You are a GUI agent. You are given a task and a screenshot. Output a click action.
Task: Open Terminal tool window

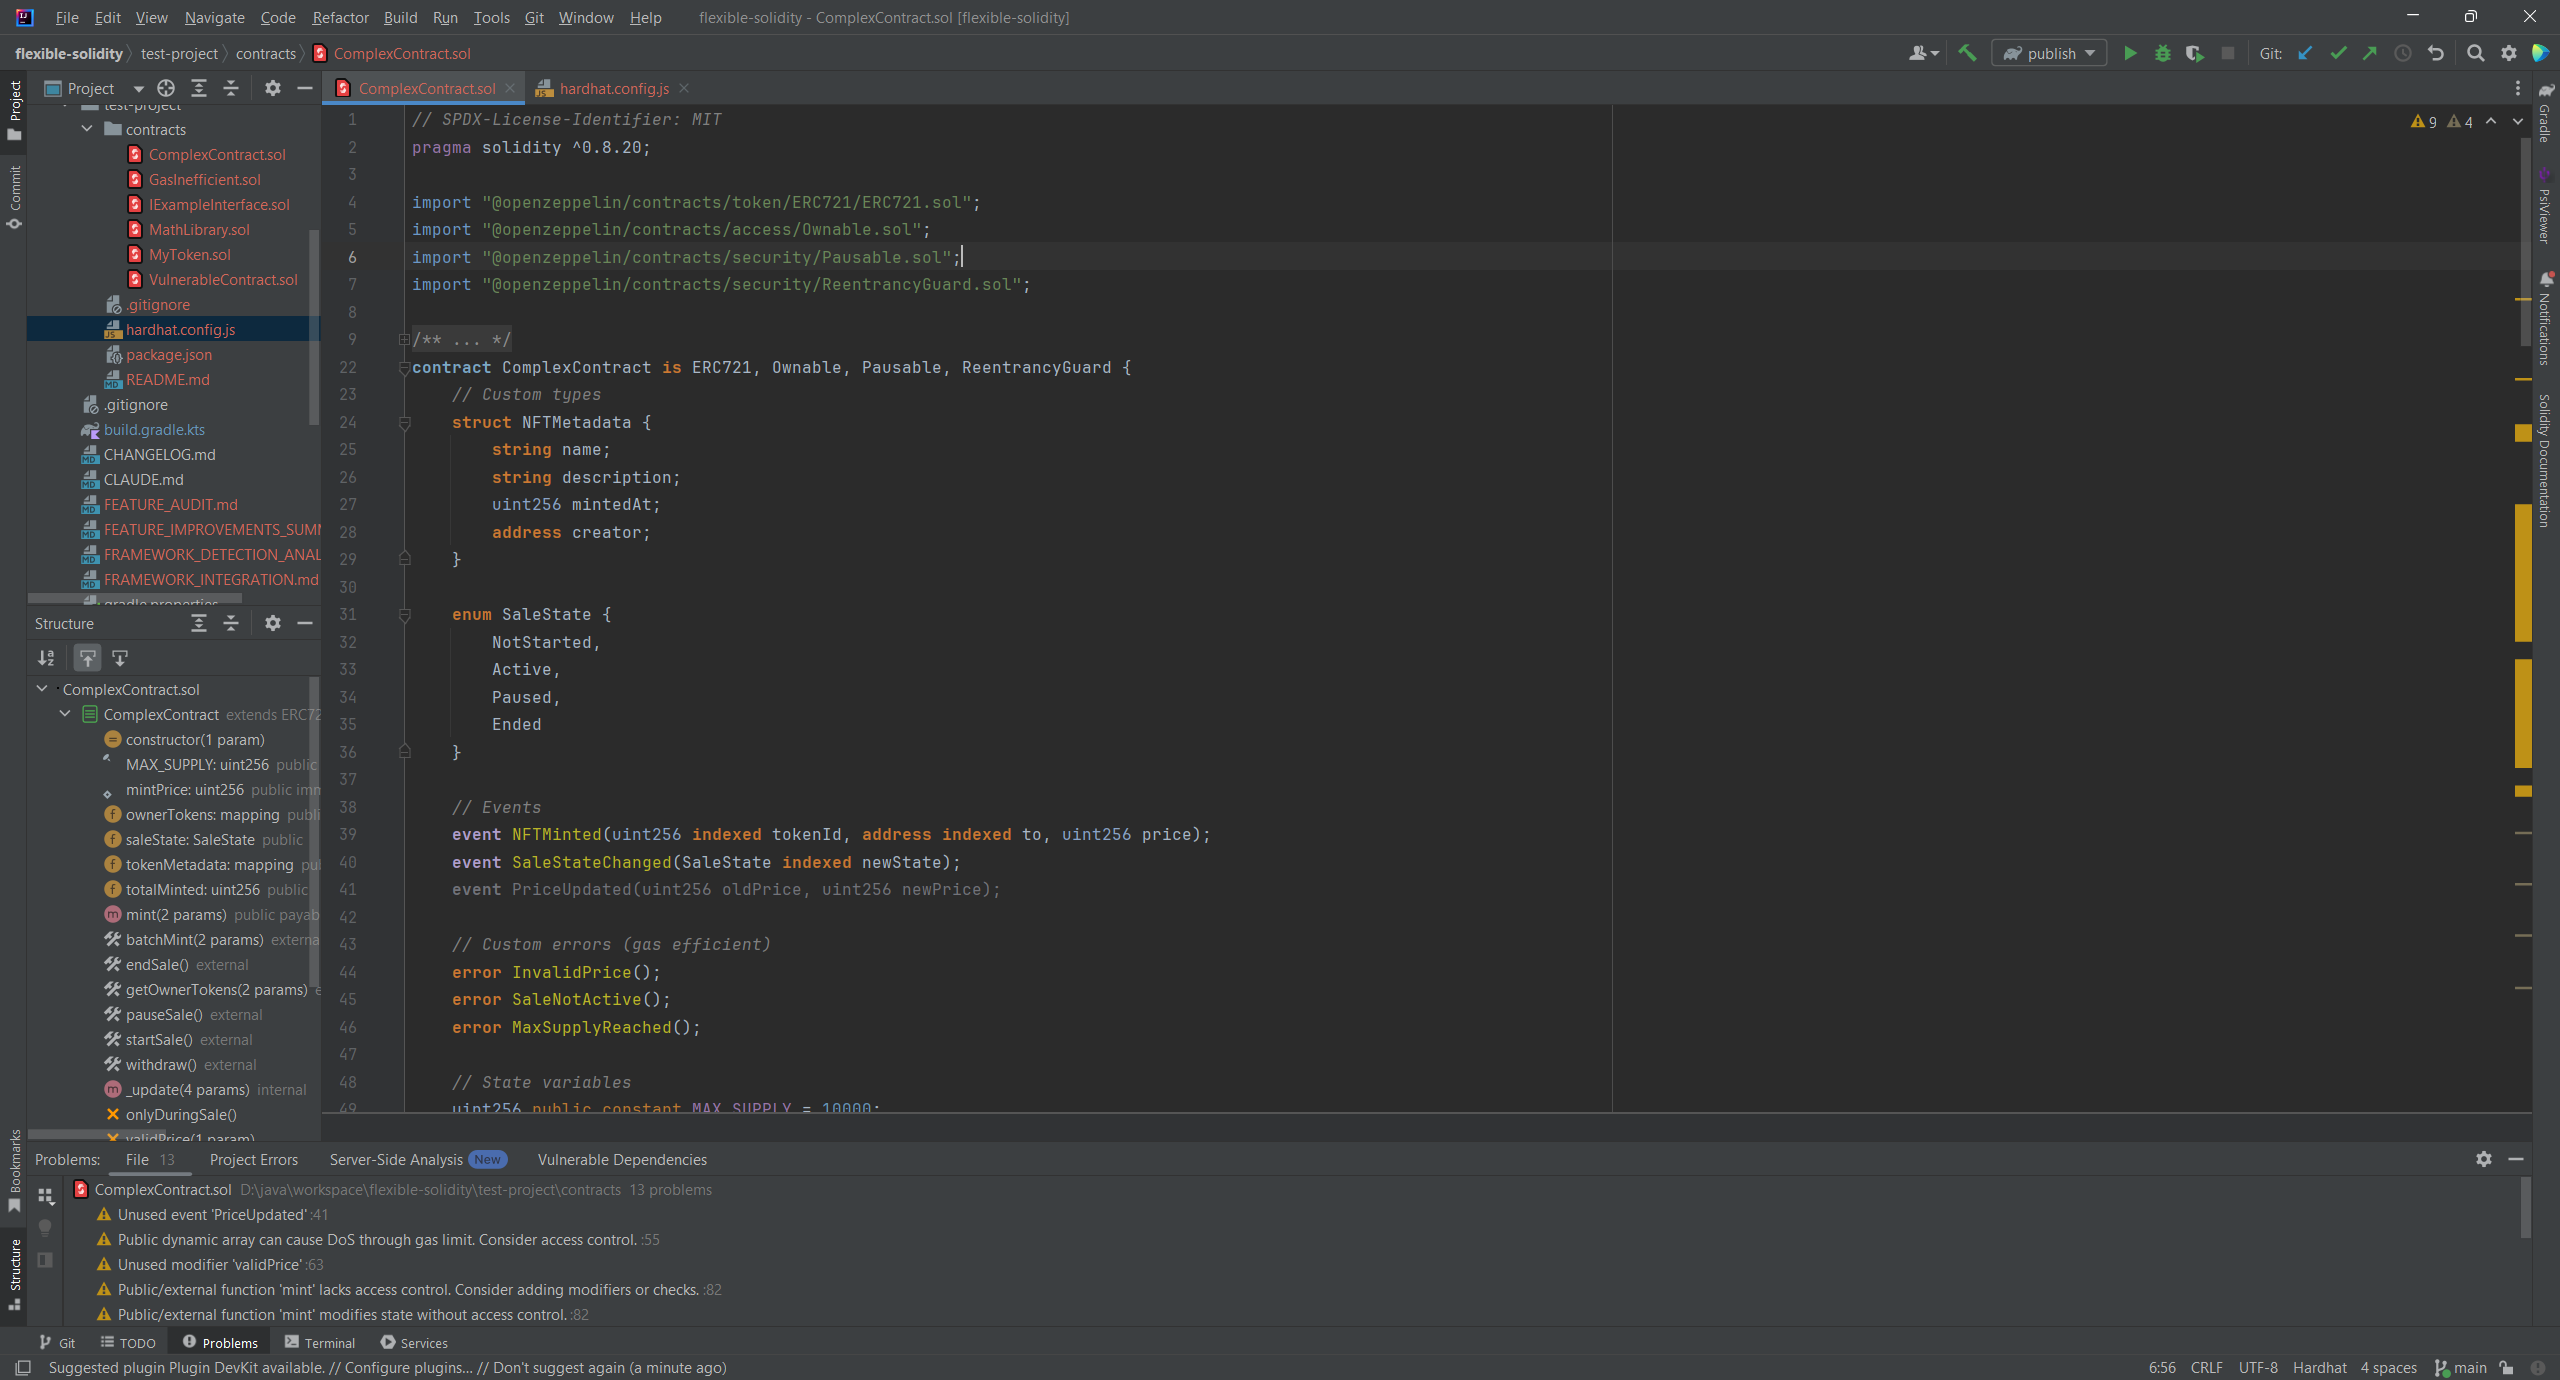[x=319, y=1342]
